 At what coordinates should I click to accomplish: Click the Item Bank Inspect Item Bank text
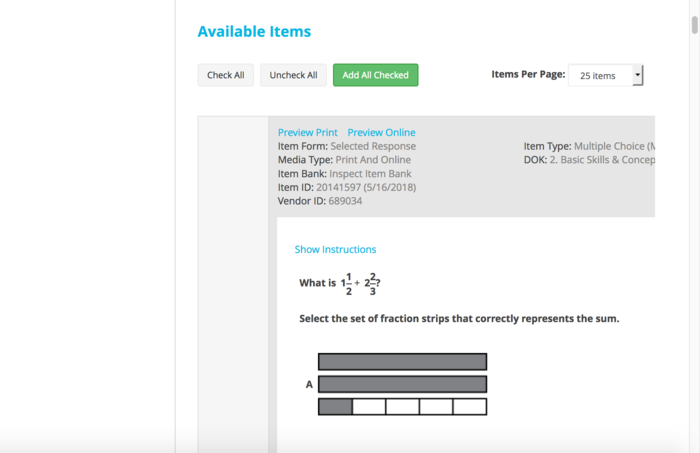pyautogui.click(x=343, y=173)
